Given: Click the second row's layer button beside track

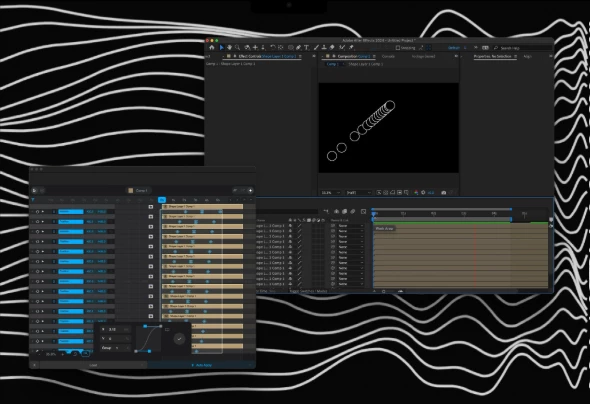Looking at the screenshot, I should (151, 217).
